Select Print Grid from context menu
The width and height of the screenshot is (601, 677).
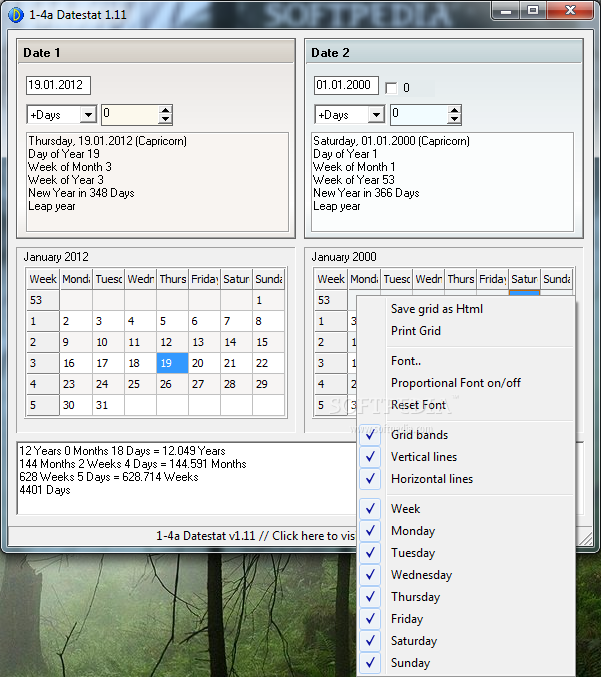(466, 331)
